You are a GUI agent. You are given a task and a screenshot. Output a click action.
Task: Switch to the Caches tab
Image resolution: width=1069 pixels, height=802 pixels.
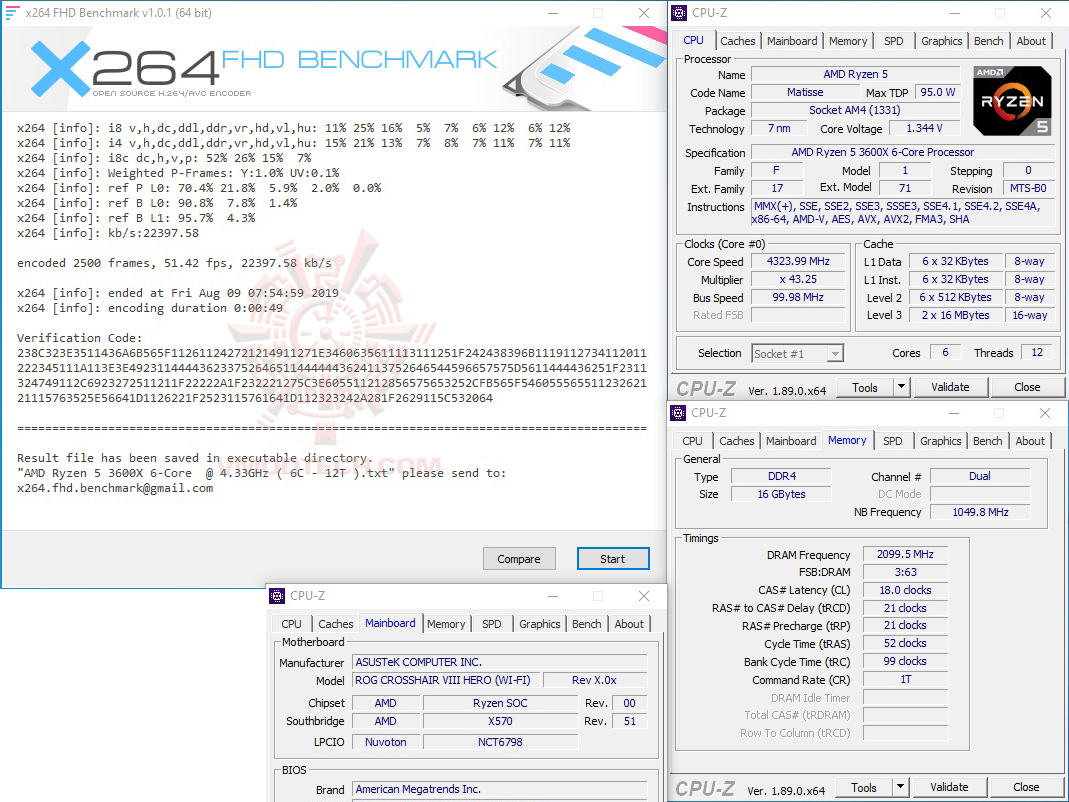tap(737, 40)
